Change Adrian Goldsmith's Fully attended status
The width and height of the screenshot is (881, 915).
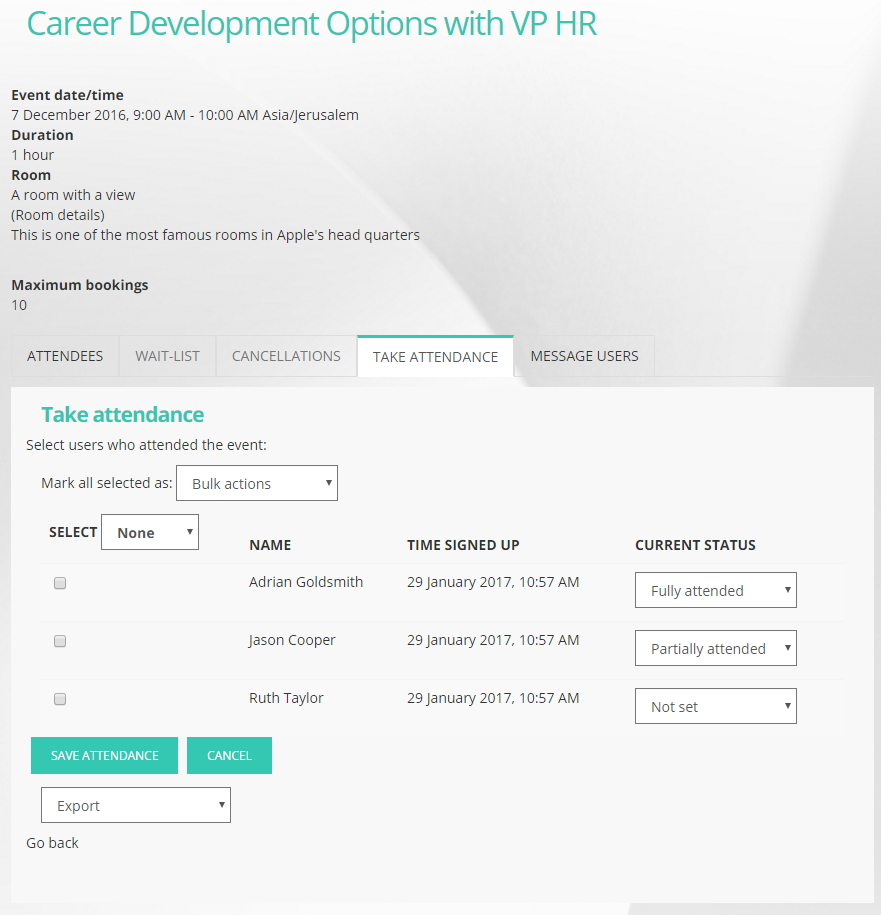(x=715, y=590)
